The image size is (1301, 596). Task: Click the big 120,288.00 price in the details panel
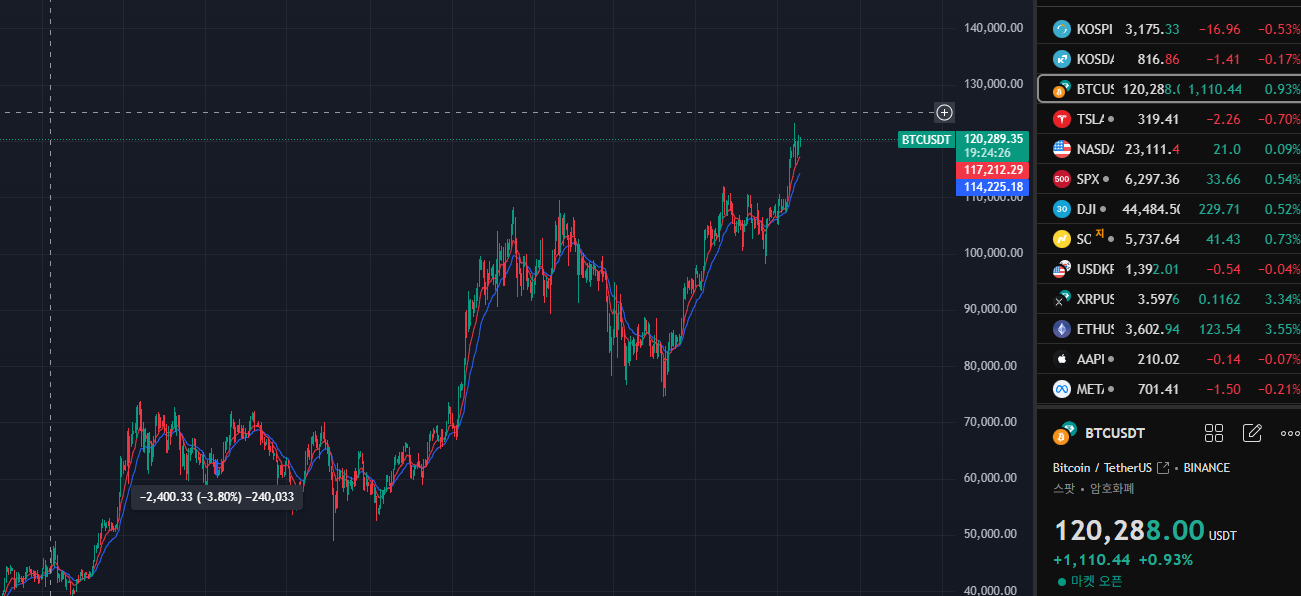(x=1128, y=531)
